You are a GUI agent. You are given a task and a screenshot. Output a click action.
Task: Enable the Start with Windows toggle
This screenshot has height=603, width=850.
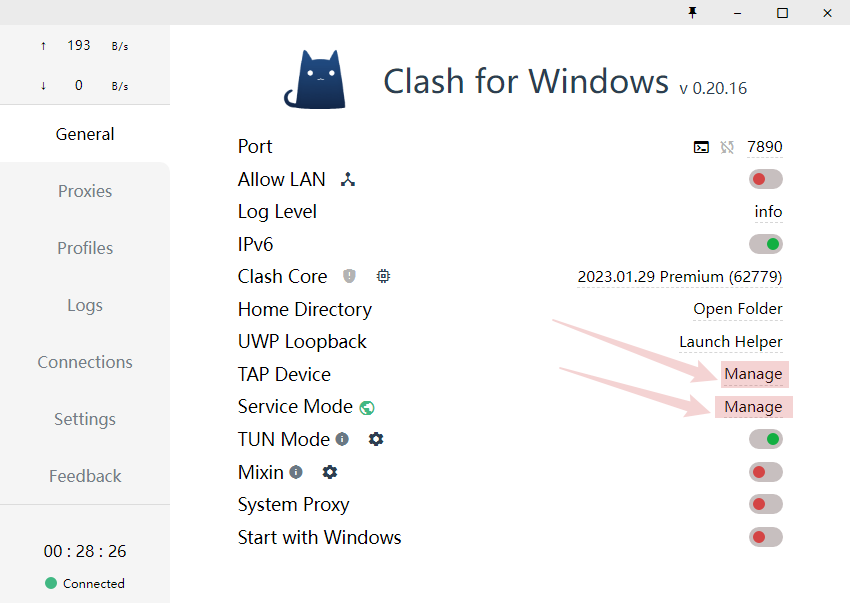[x=765, y=537]
